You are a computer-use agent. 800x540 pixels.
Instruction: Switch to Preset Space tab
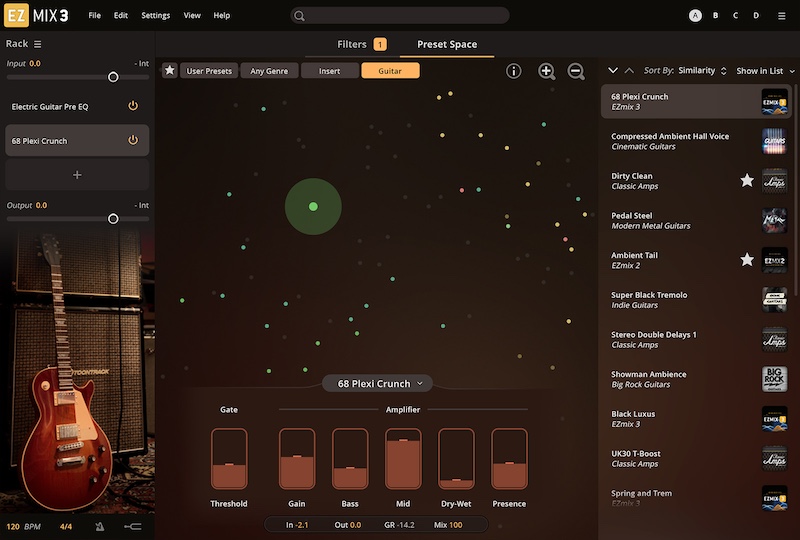447,44
